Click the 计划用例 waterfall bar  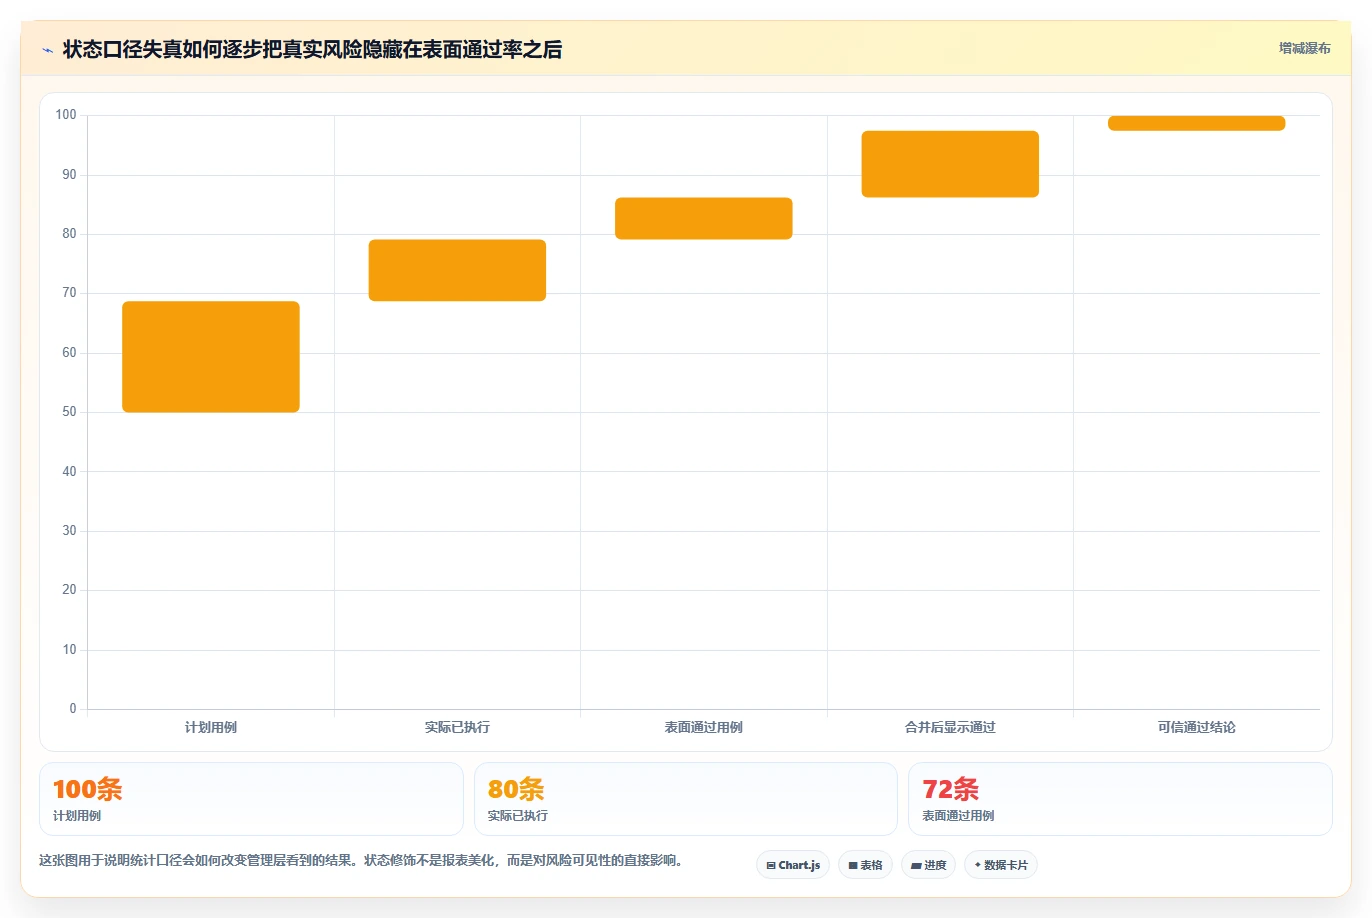[x=211, y=357]
